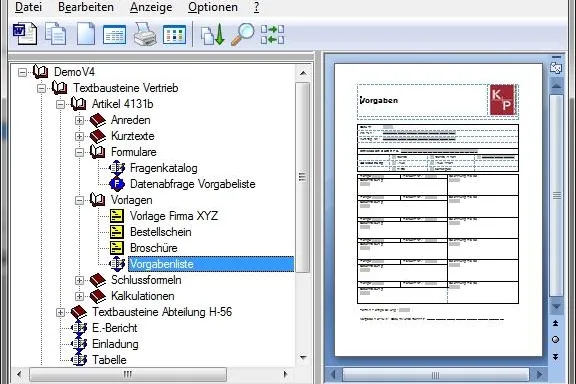
Task: Open the Optionen menu
Action: coord(213,7)
